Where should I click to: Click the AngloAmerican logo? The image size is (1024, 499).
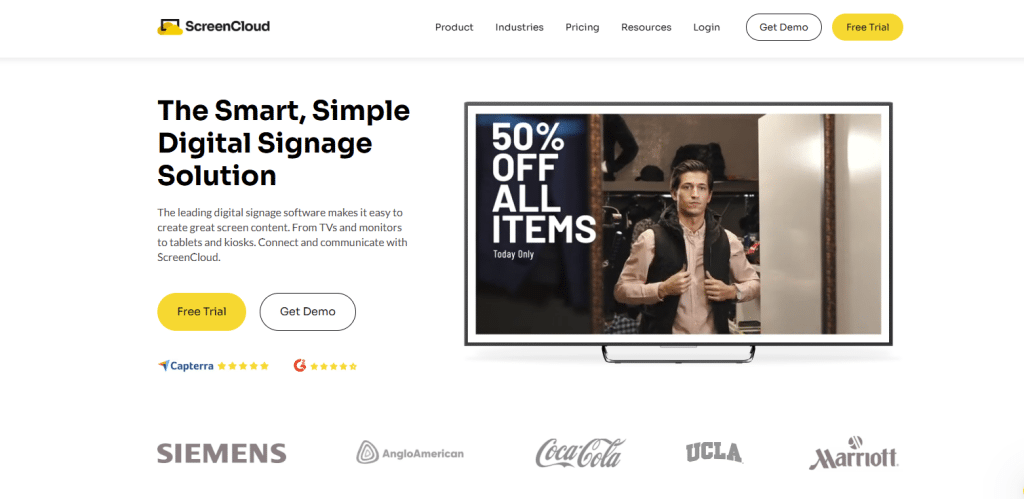tap(410, 453)
